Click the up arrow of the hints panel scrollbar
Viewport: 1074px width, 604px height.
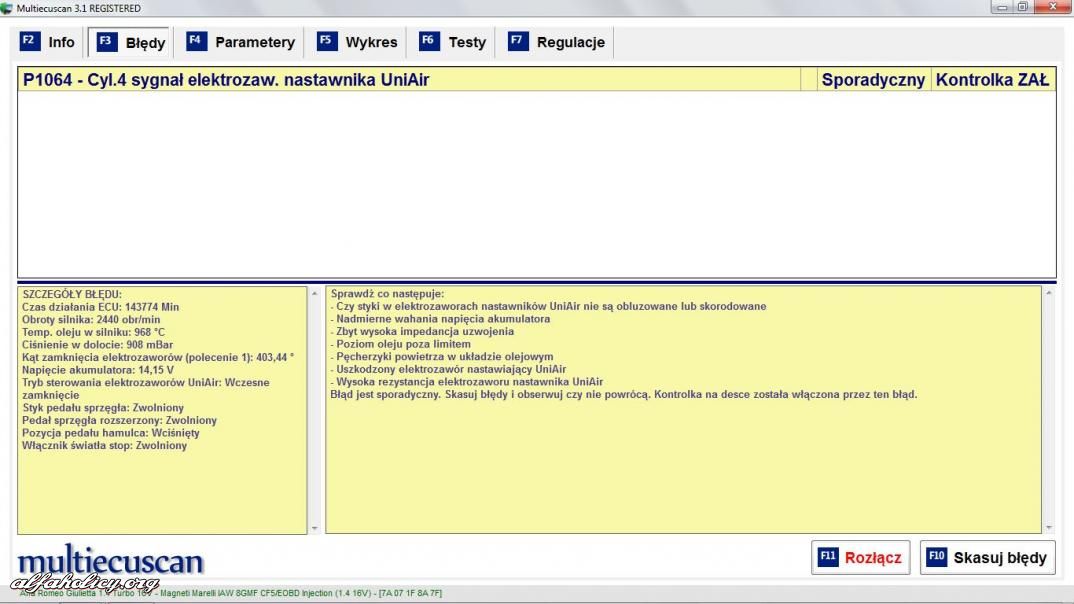pos(1049,293)
